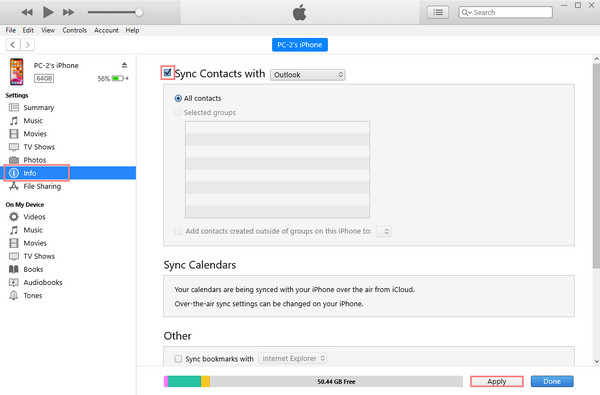Open the Outlook contacts source dropdown
This screenshot has height=395, width=600.
tap(308, 75)
